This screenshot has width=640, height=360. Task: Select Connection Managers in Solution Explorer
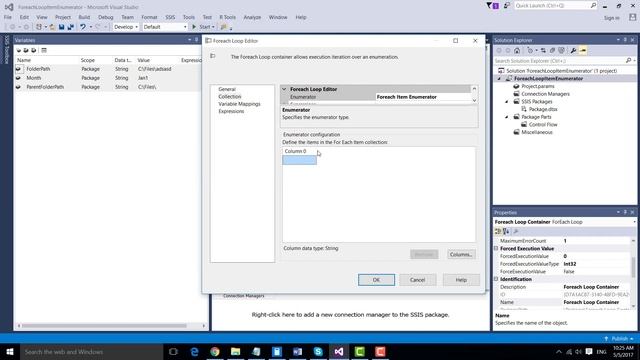click(x=545, y=94)
